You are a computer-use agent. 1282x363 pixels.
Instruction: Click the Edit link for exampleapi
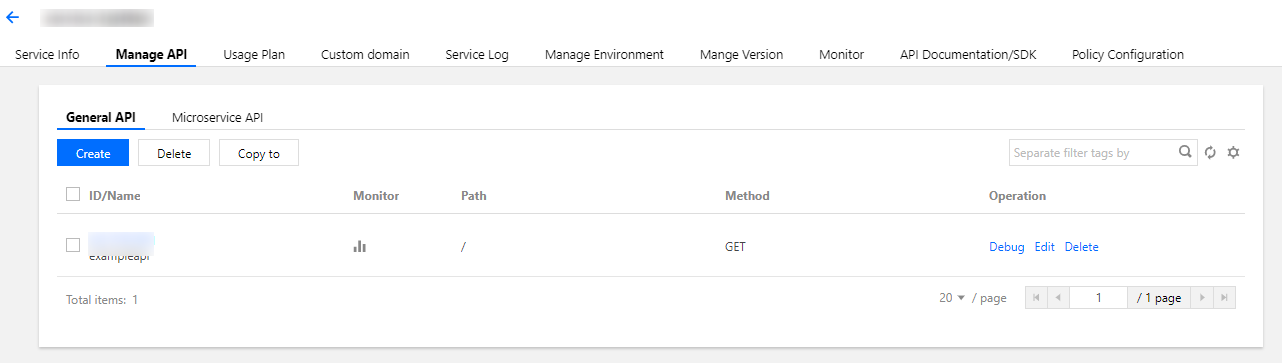[x=1045, y=247]
